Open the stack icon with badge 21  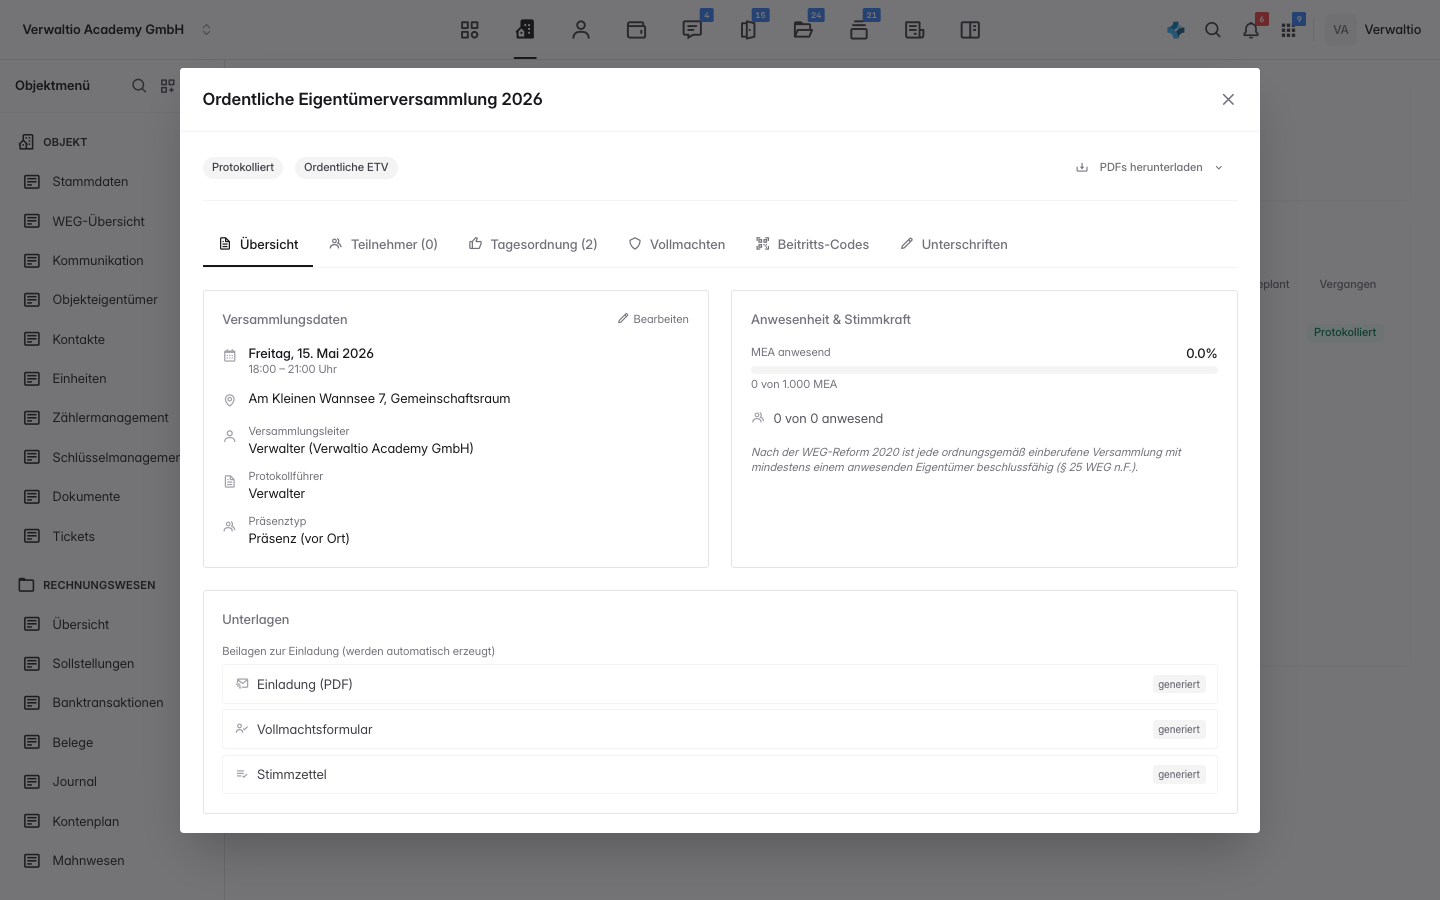point(859,30)
